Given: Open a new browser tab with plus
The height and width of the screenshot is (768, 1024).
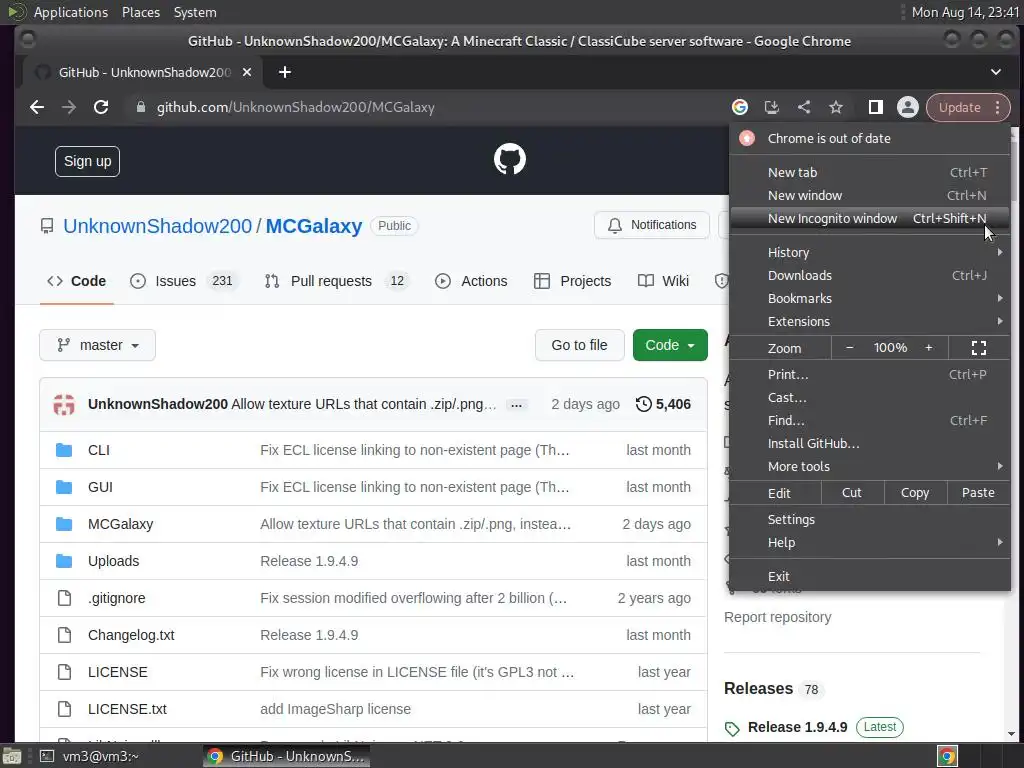Looking at the screenshot, I should pos(285,72).
